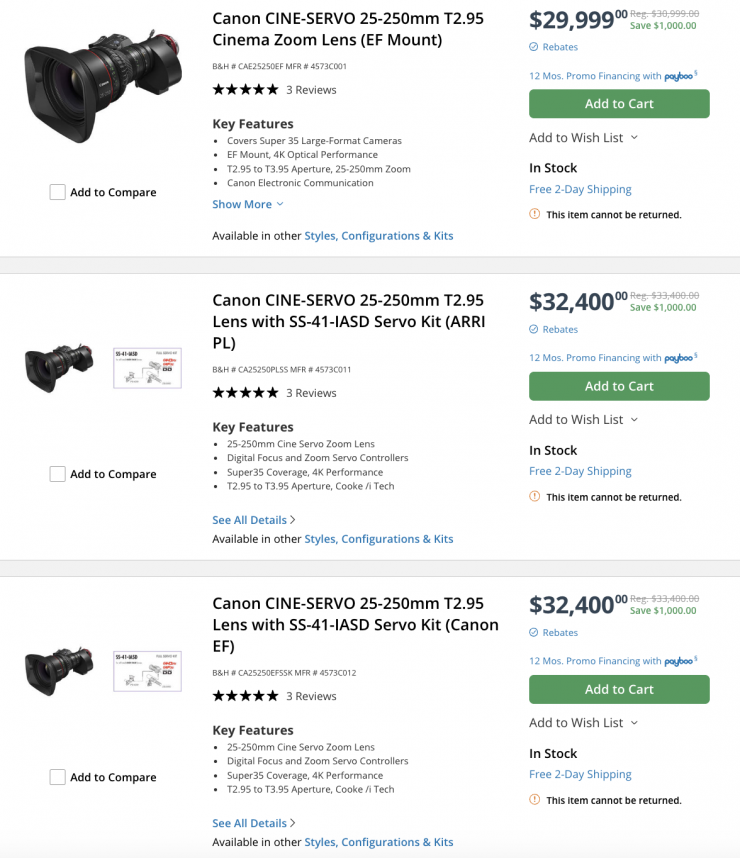Screen dimensions: 740x858
Task: Expand Show More under first Key Features
Action: coord(248,204)
